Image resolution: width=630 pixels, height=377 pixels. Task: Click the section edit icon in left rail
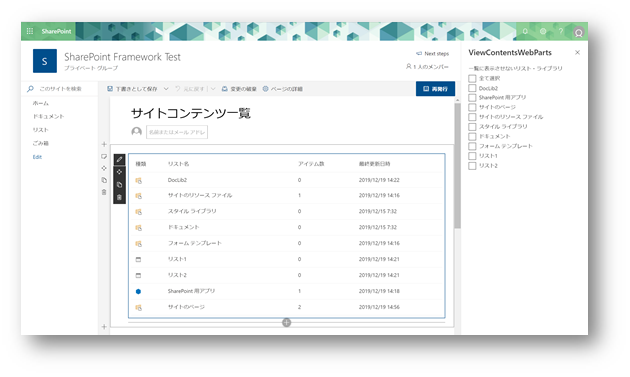pos(104,156)
